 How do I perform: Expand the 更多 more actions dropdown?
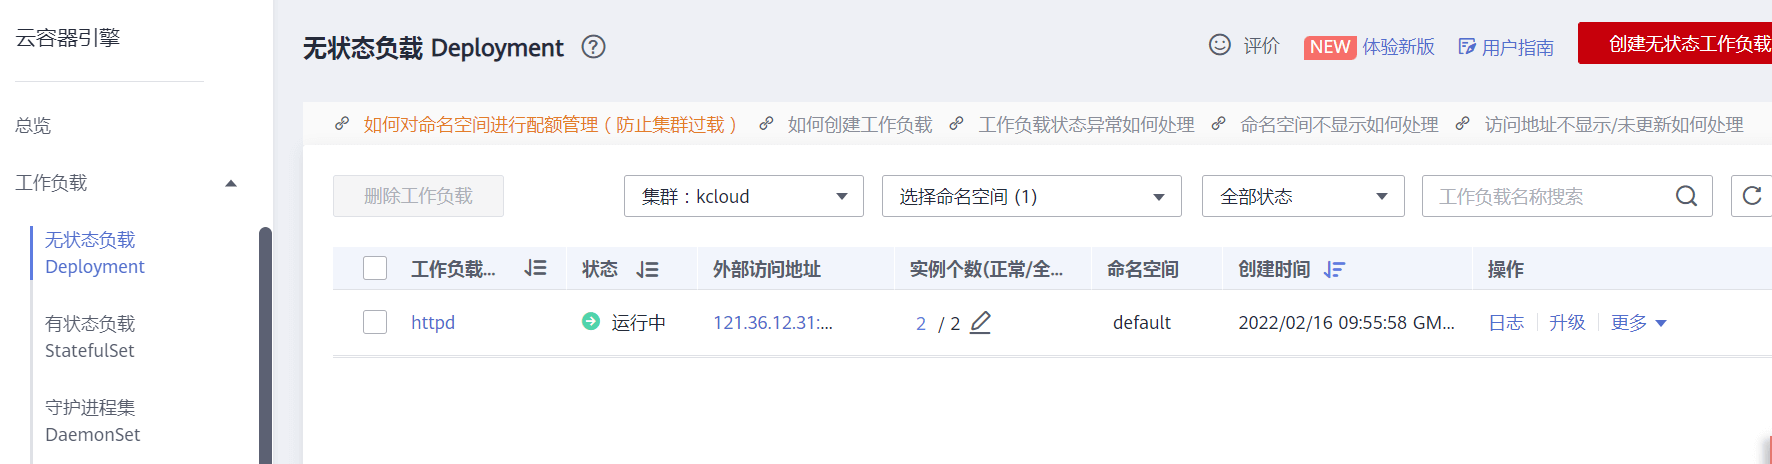tap(1638, 322)
